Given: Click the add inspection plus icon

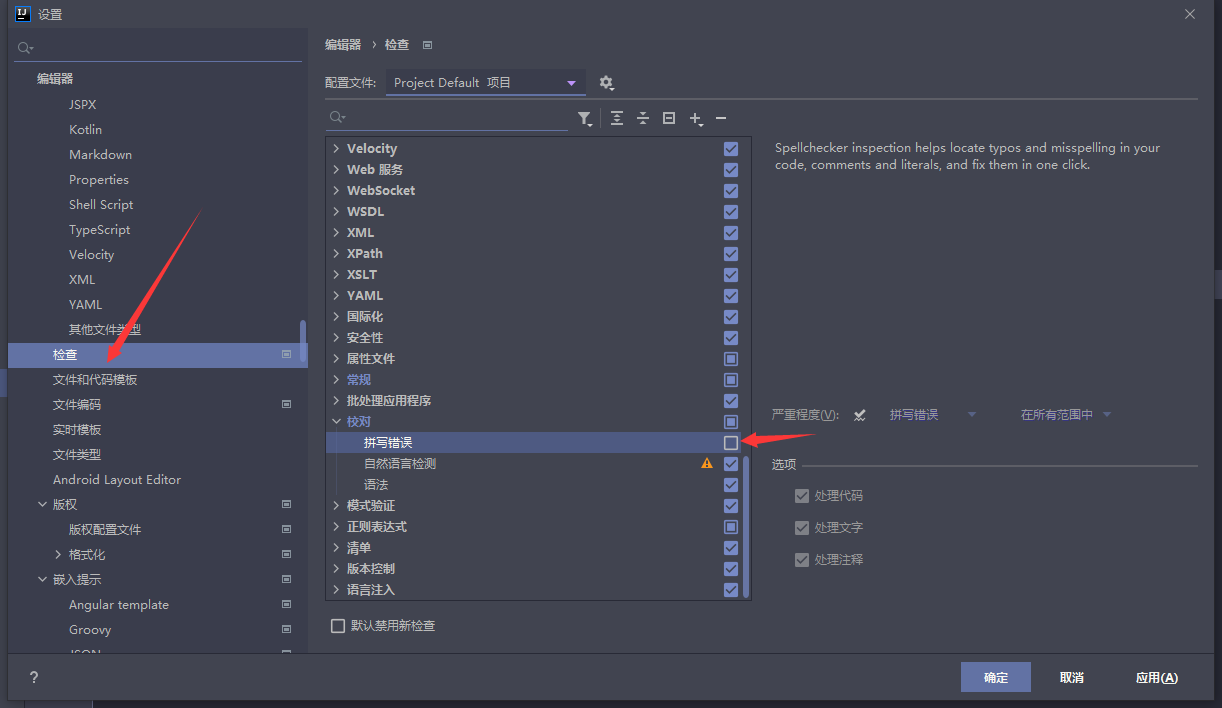Looking at the screenshot, I should point(696,119).
